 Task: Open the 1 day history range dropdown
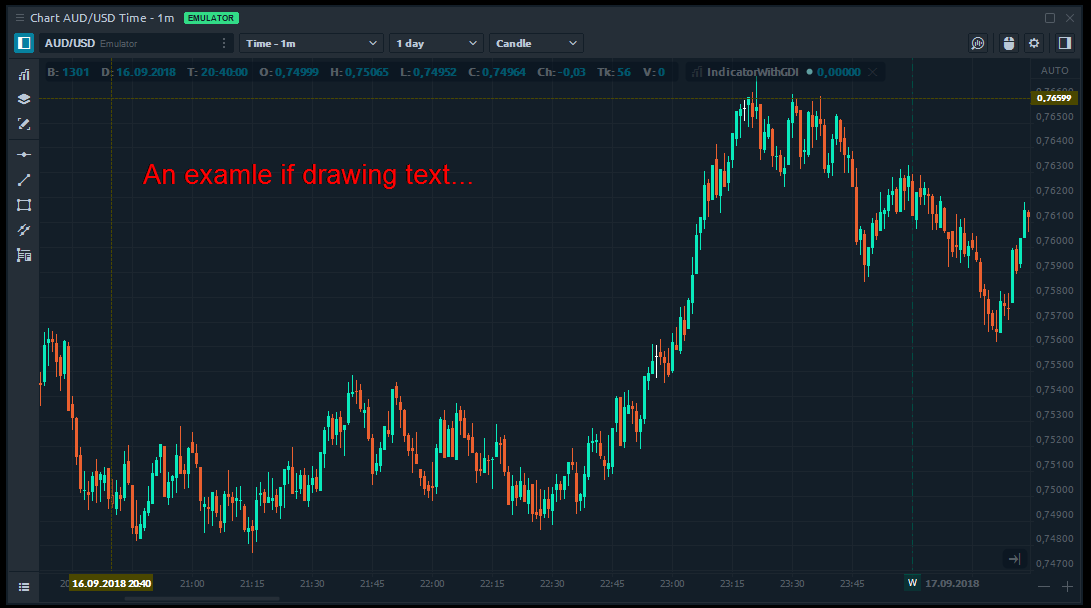tap(436, 43)
